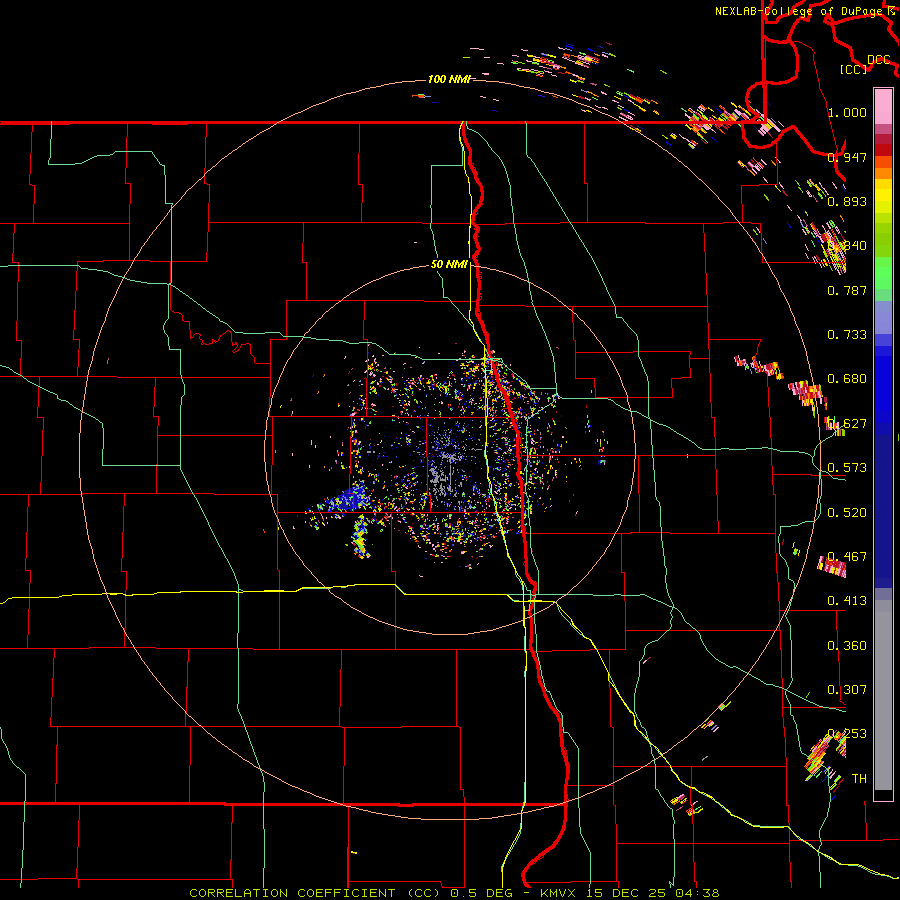900x900 pixels.
Task: Click the 100 NMI range ring label
Action: pos(449,79)
